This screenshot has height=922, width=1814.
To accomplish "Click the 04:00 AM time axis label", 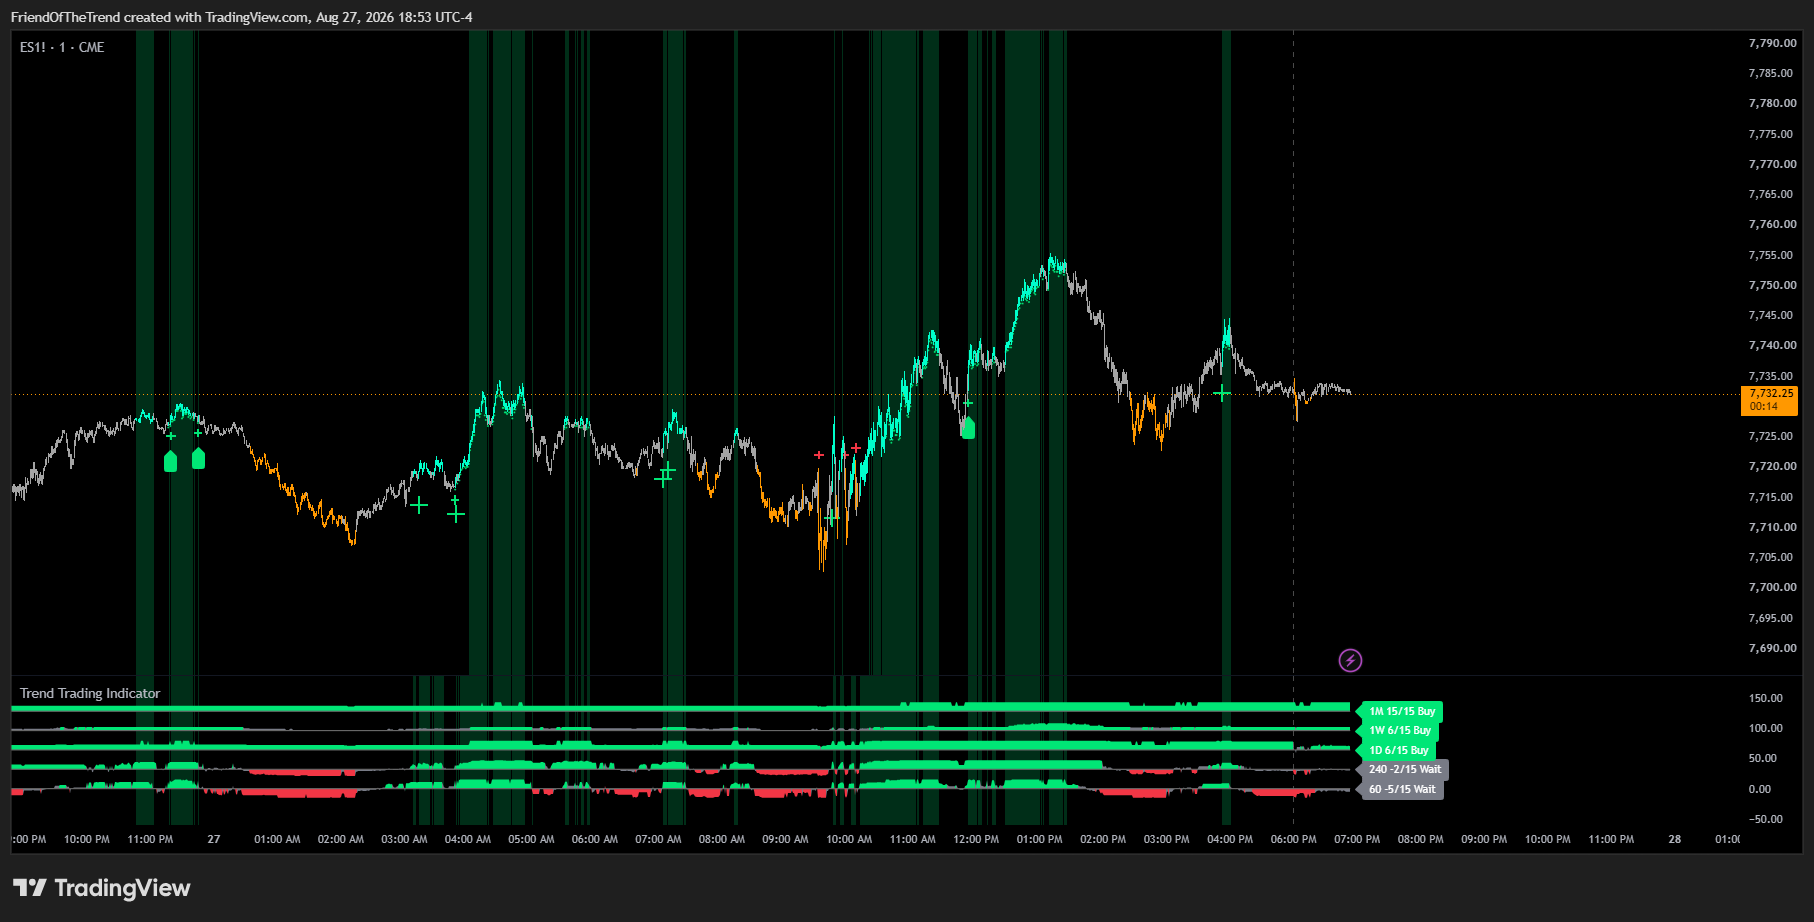I will point(468,839).
